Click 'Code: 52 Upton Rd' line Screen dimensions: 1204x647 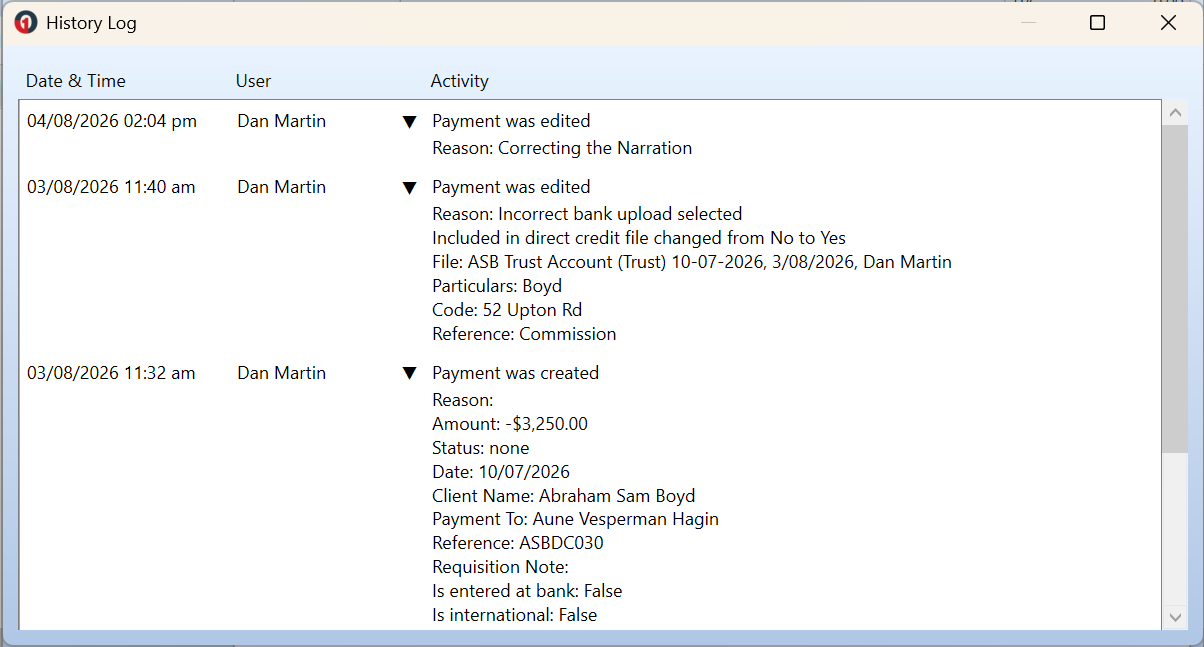507,310
